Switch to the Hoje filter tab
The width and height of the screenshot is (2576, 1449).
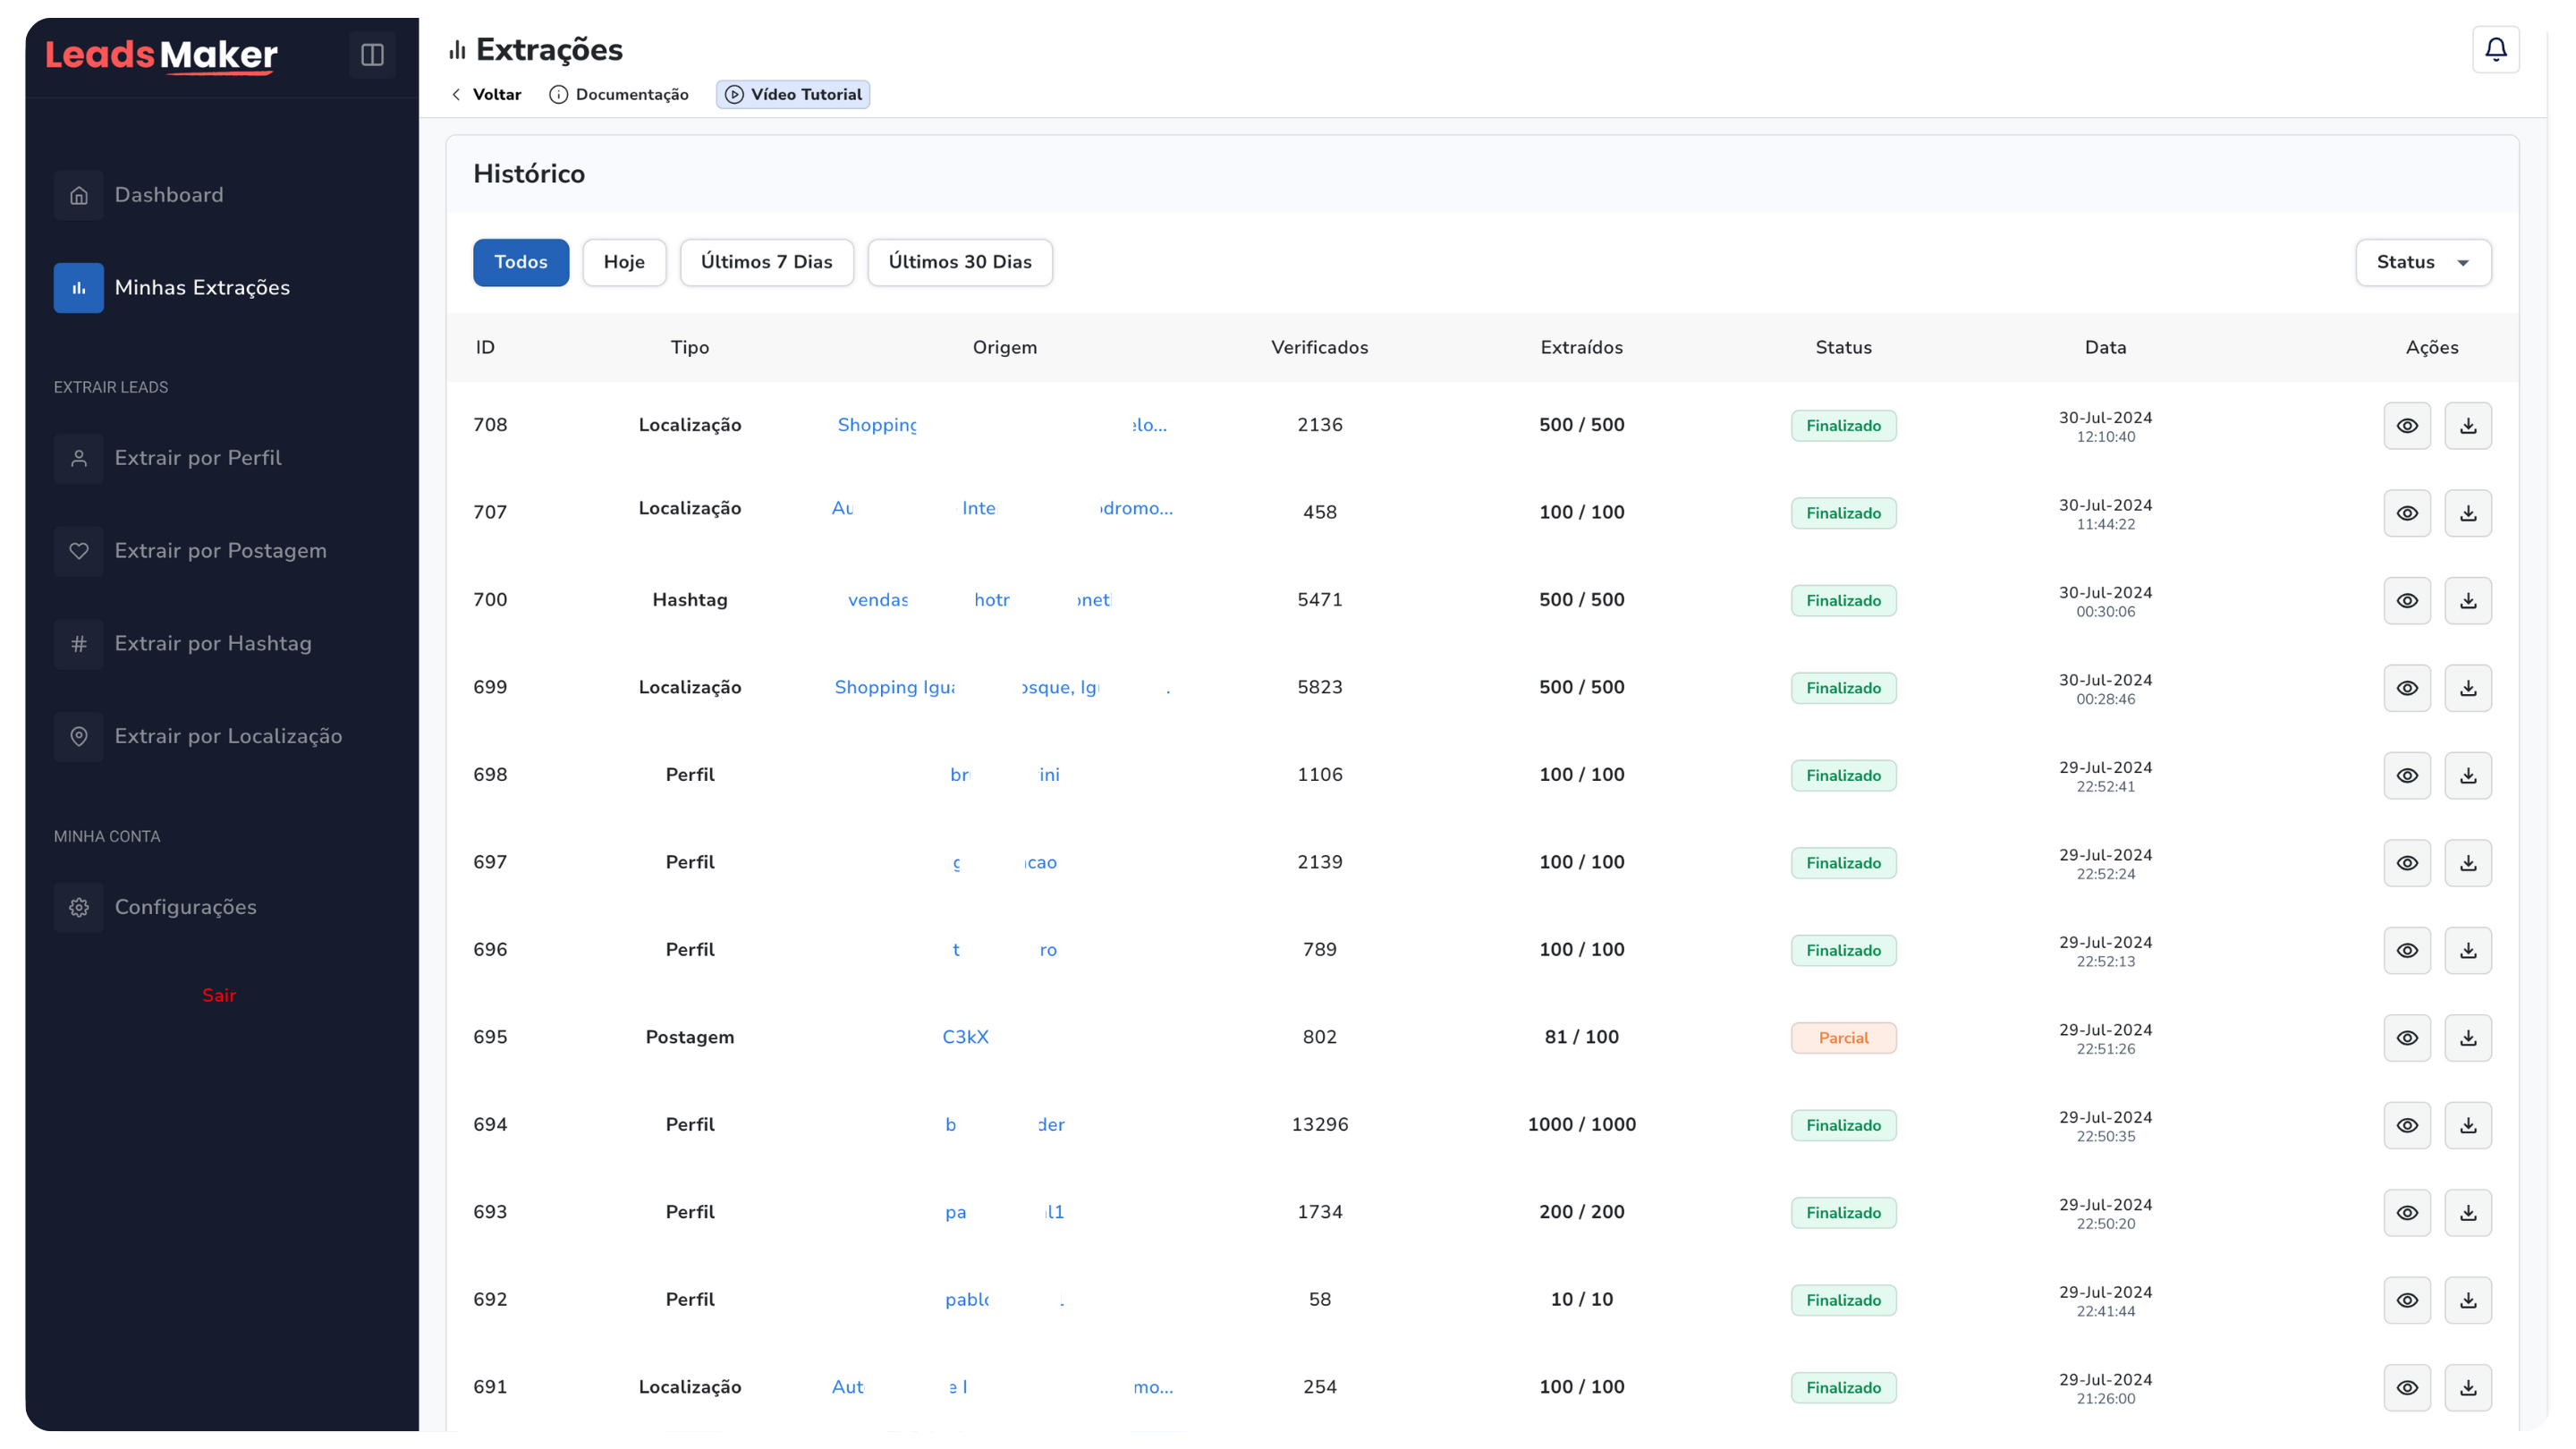[624, 263]
